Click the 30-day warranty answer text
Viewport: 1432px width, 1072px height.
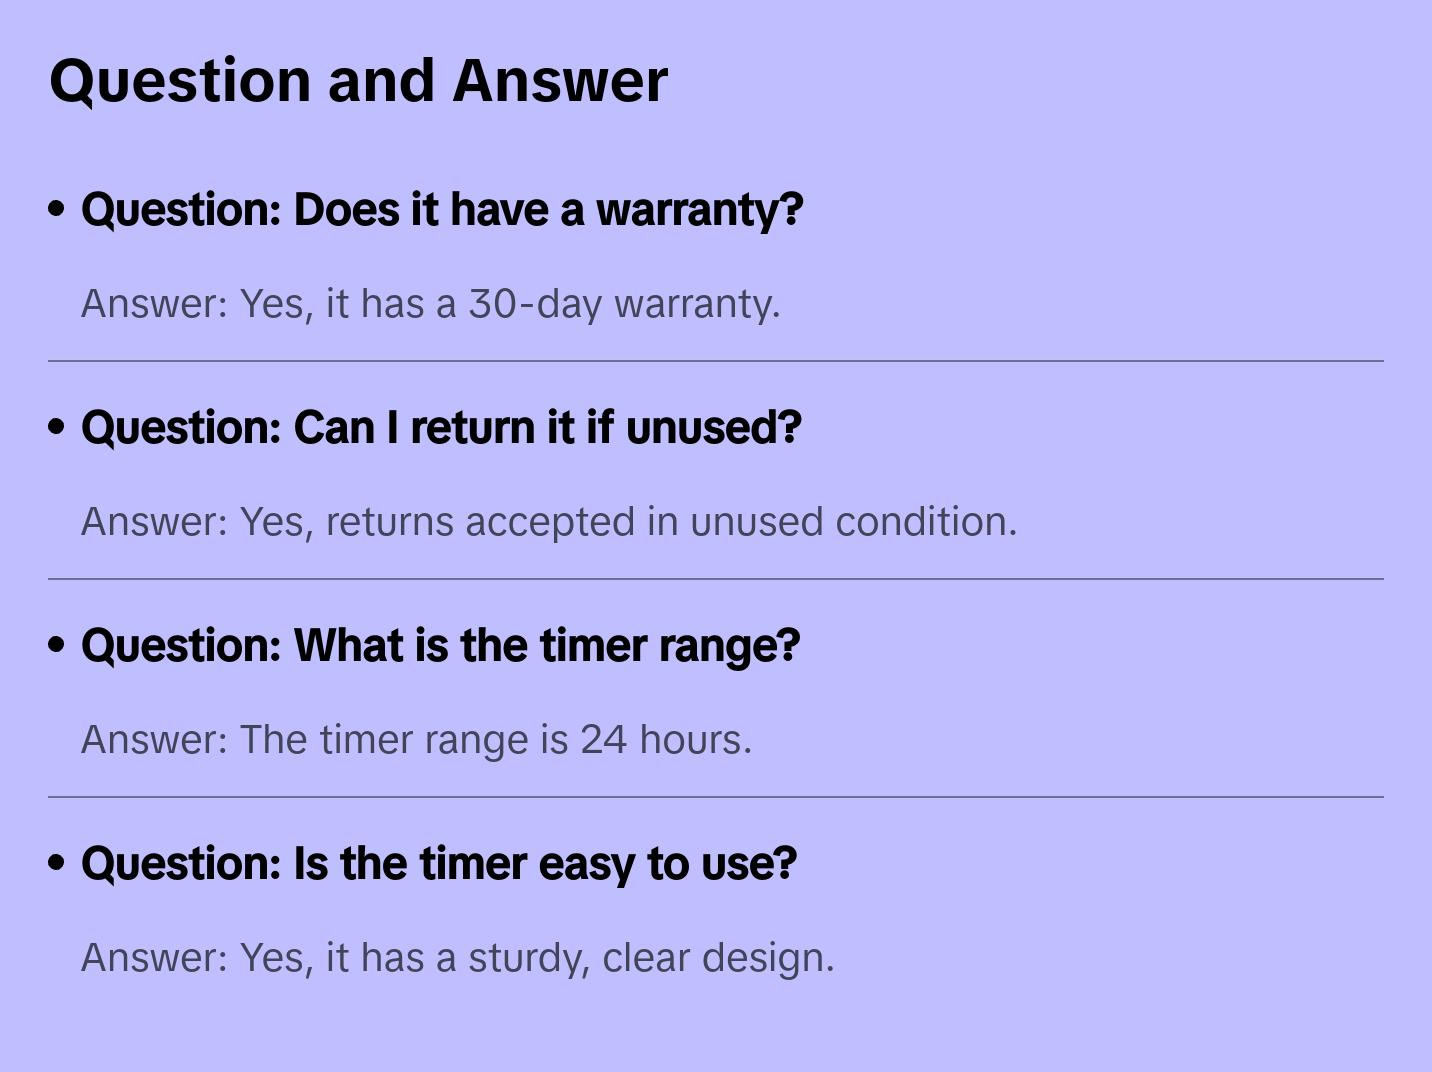430,304
